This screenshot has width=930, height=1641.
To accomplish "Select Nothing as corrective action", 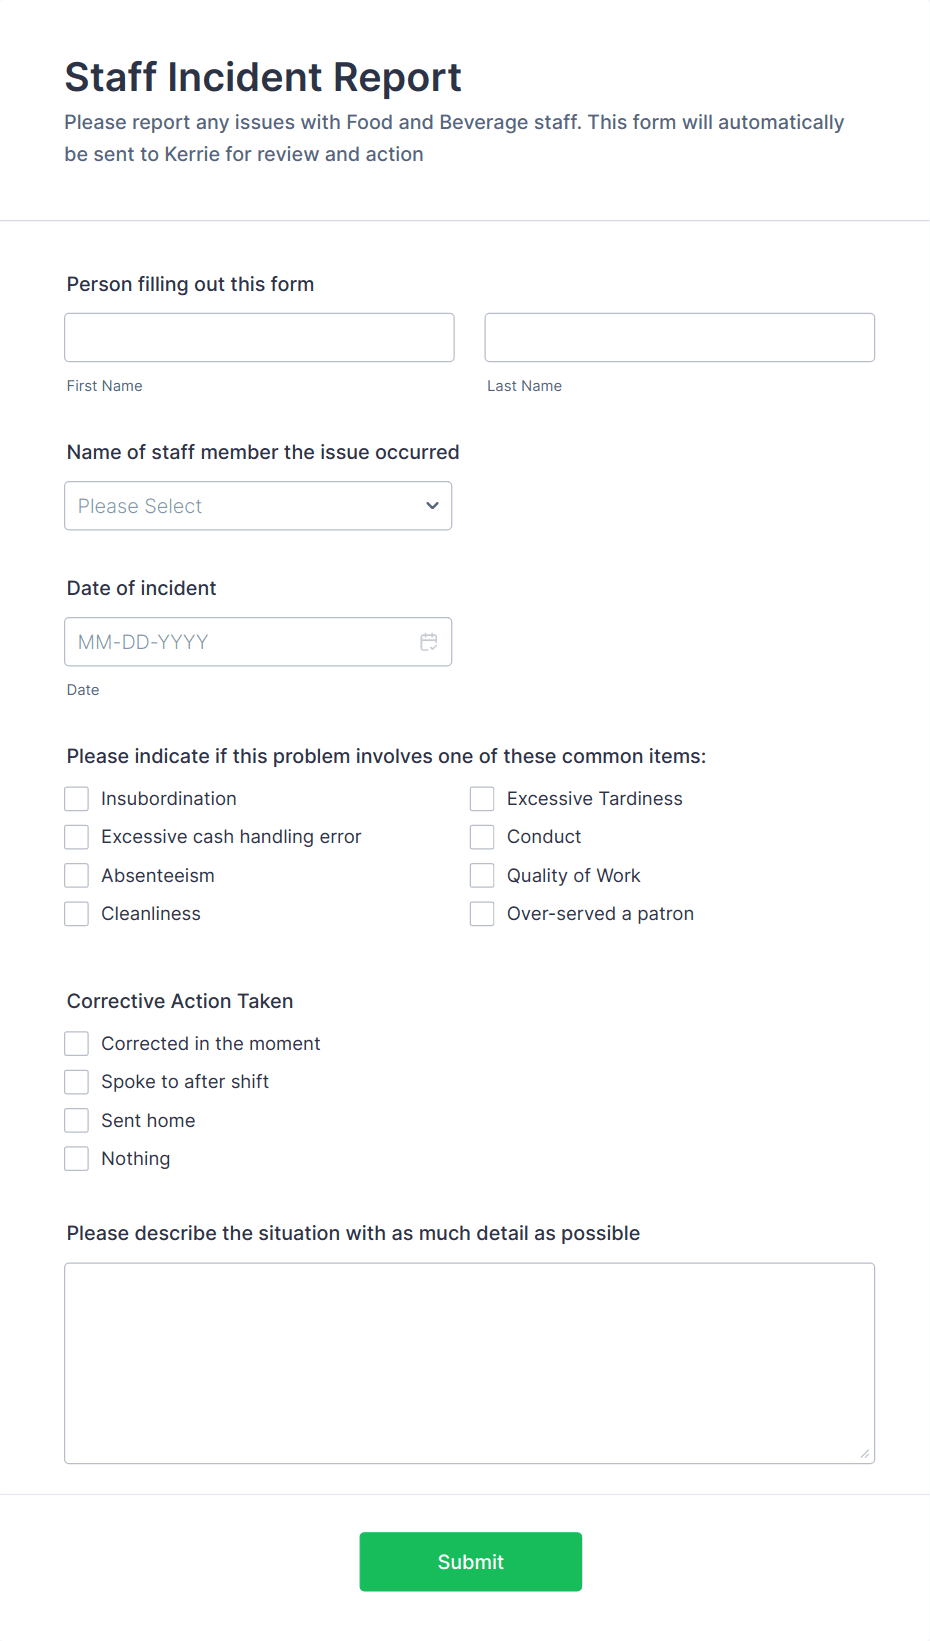I will click(x=76, y=1158).
